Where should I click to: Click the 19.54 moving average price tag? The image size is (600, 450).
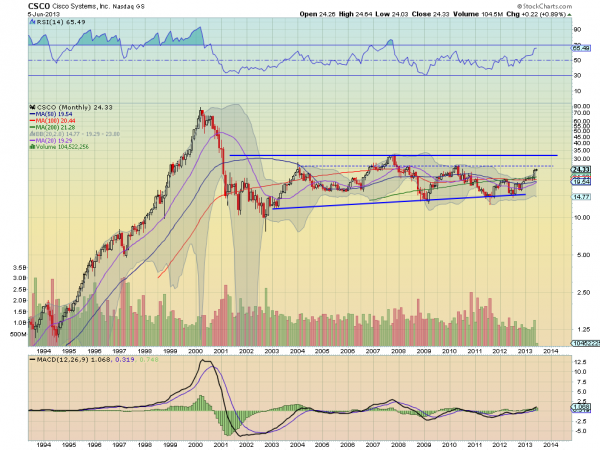click(x=581, y=182)
